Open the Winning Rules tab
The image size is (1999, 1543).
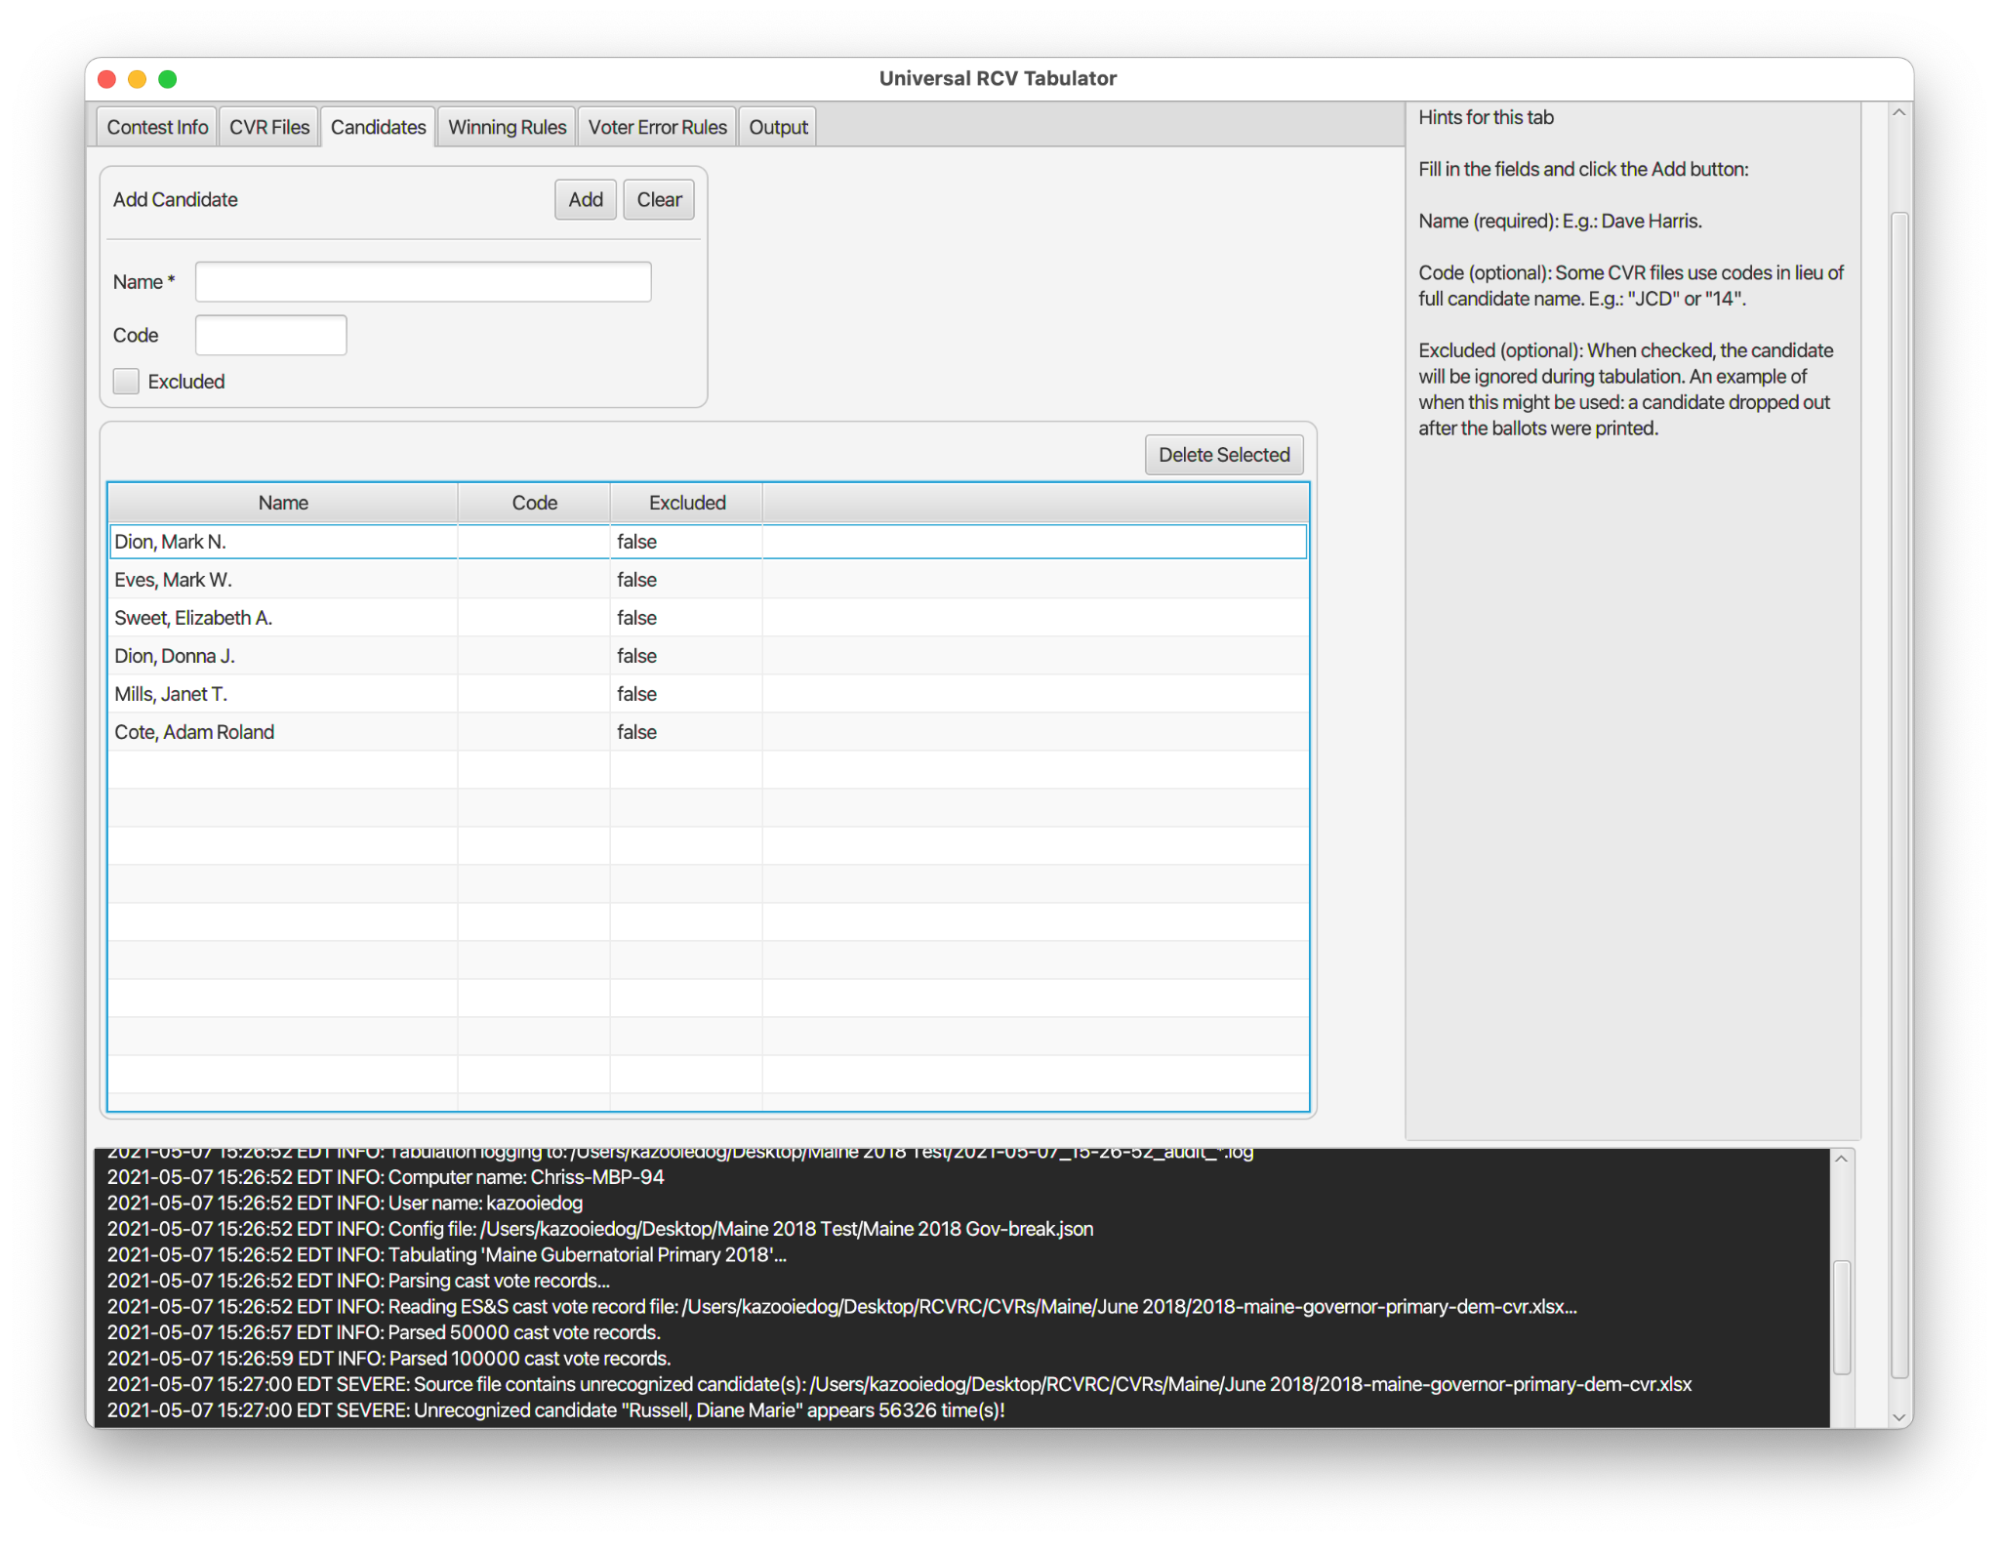click(x=507, y=127)
